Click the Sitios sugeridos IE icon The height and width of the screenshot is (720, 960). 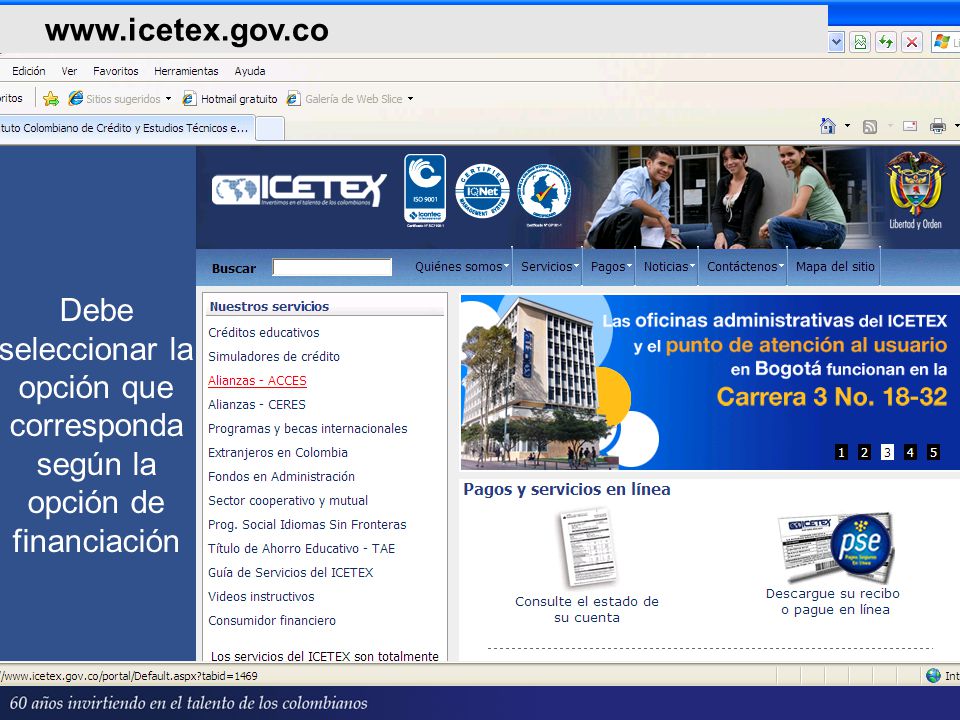(76, 98)
